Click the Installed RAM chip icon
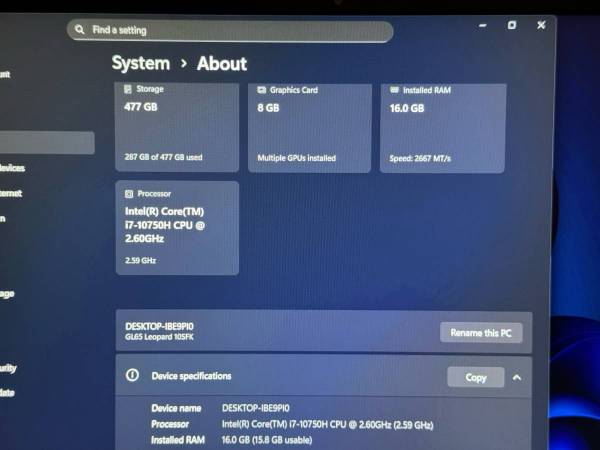The image size is (600, 450). pos(394,90)
